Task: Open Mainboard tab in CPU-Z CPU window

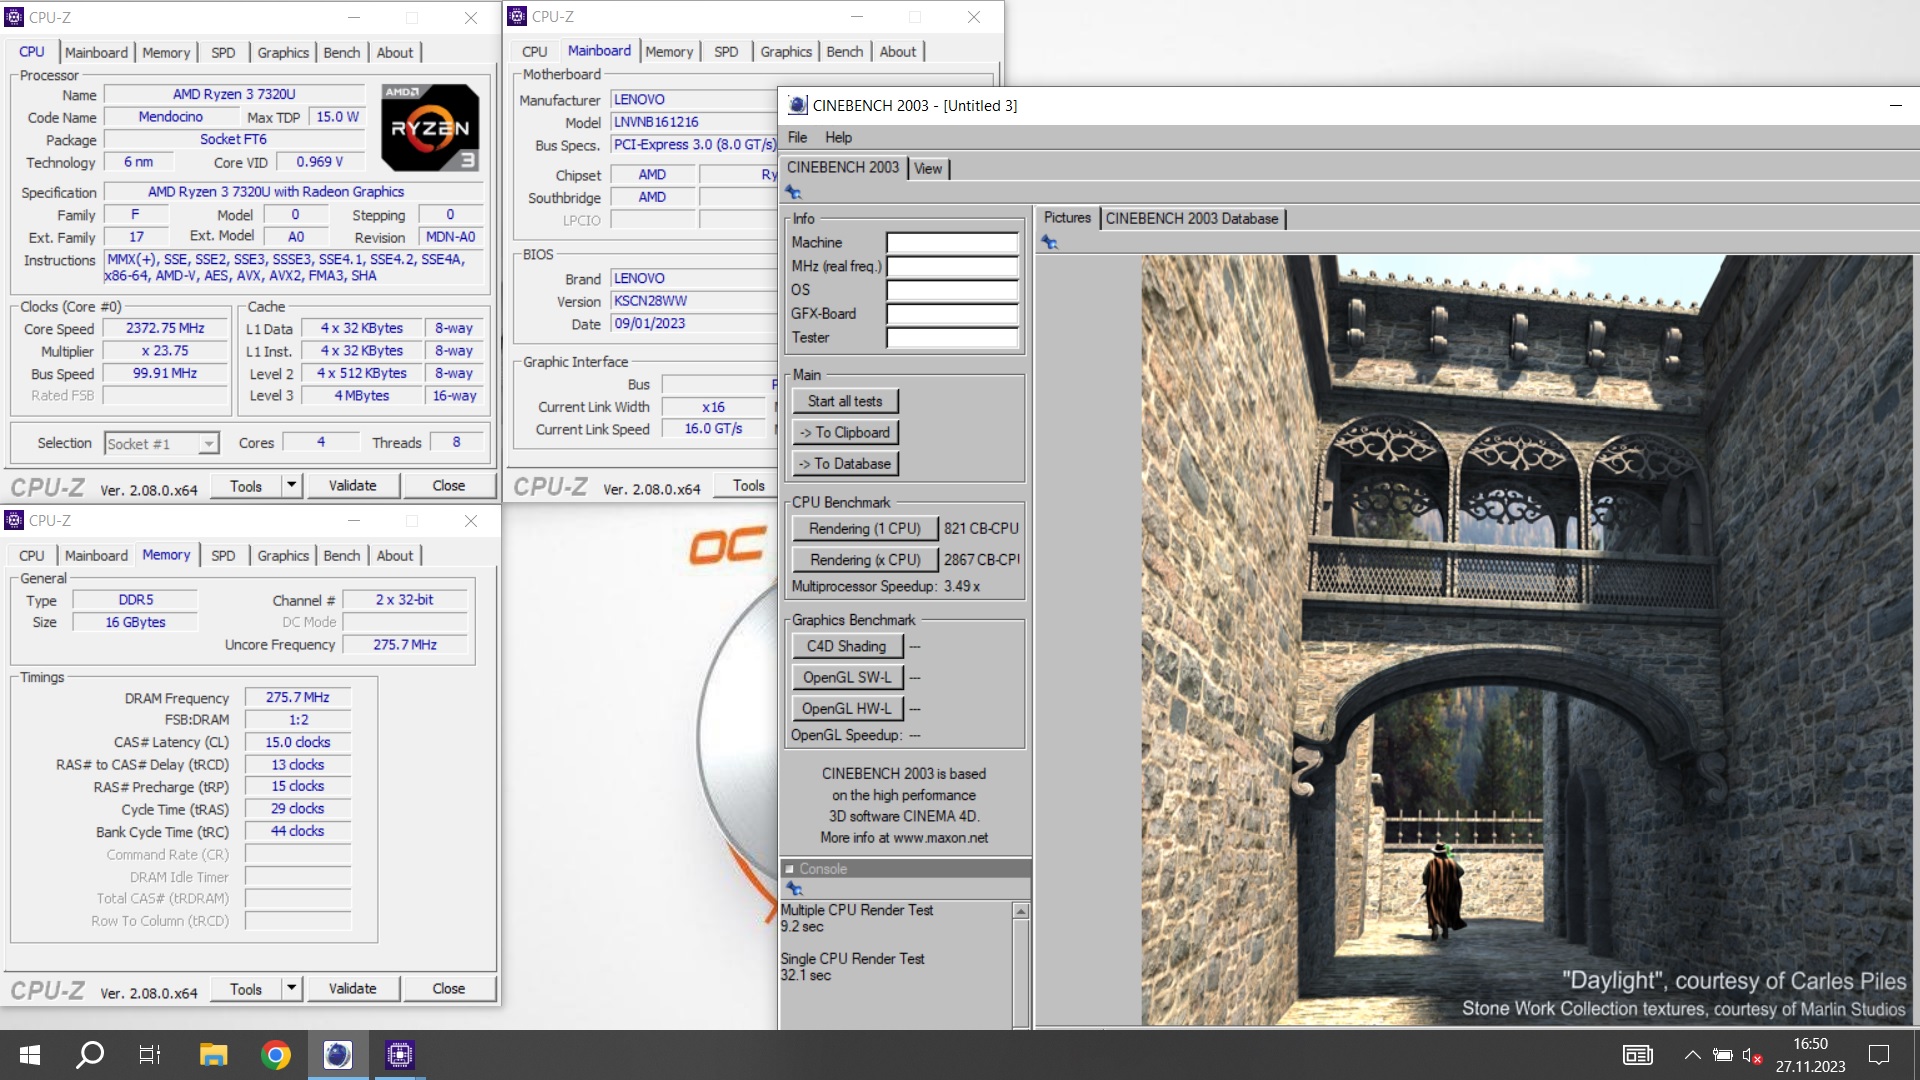Action: pyautogui.click(x=96, y=52)
